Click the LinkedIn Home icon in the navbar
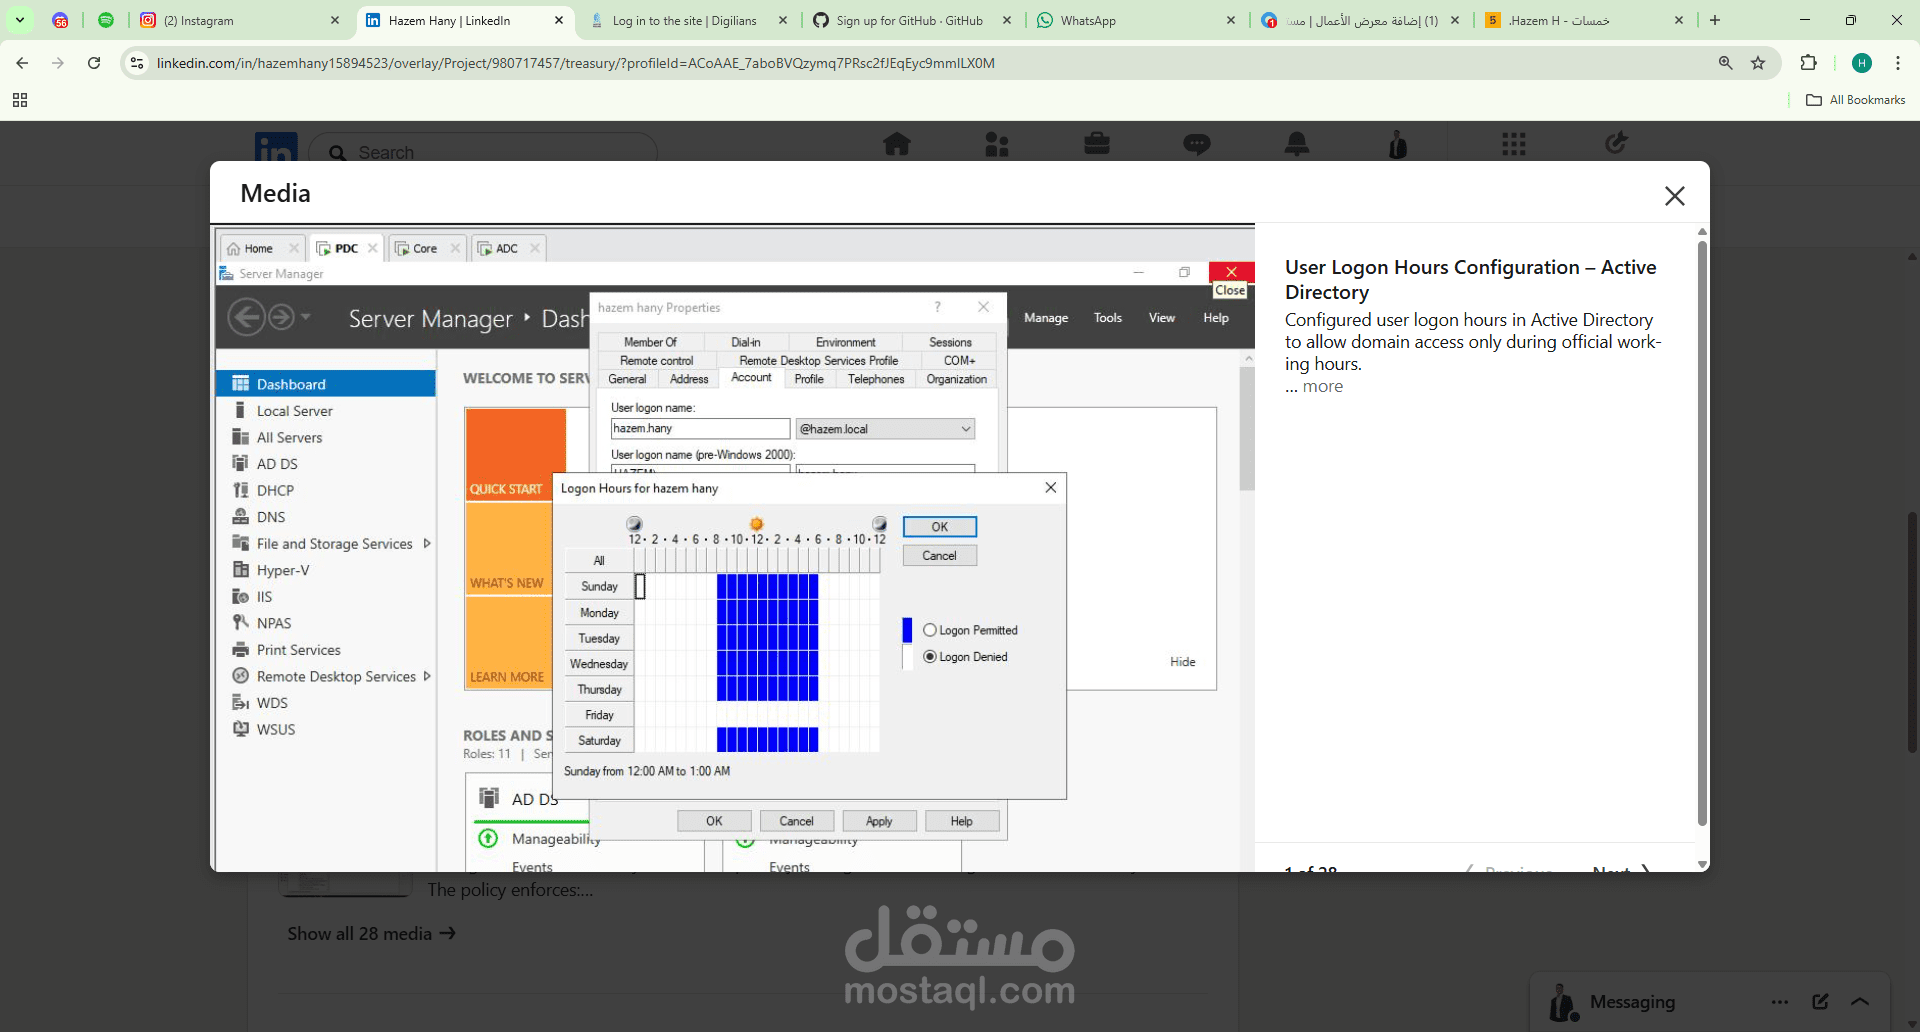Image resolution: width=1920 pixels, height=1032 pixels. click(897, 144)
